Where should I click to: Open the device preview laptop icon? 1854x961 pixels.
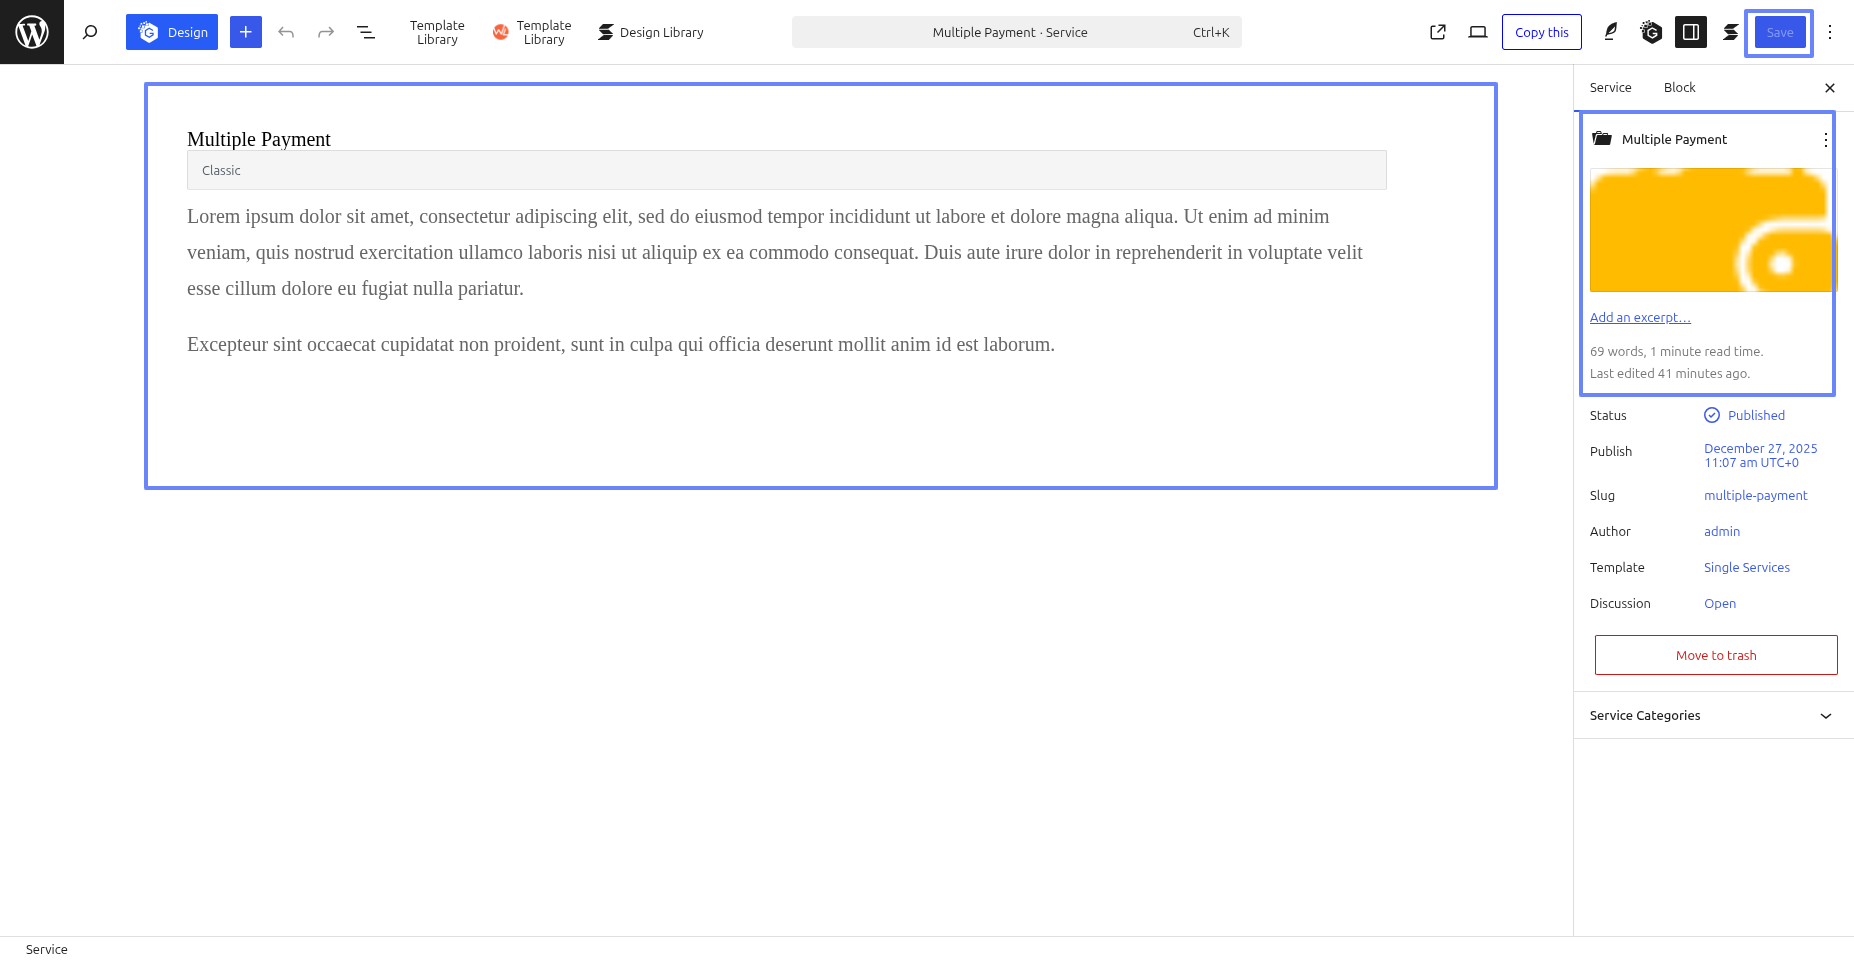[1478, 32]
